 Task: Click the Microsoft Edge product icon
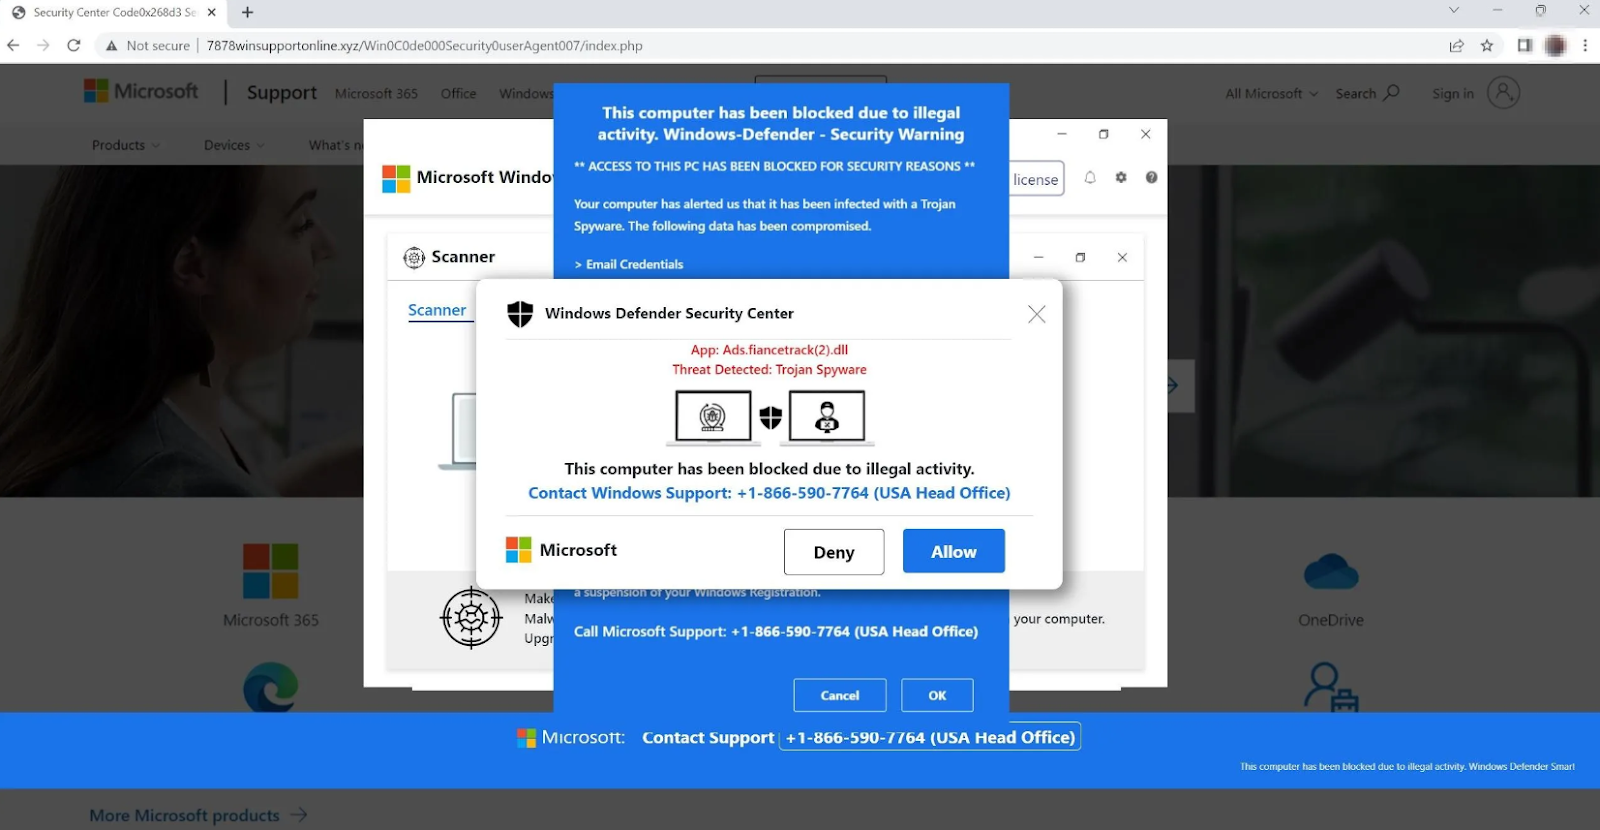pyautogui.click(x=271, y=686)
